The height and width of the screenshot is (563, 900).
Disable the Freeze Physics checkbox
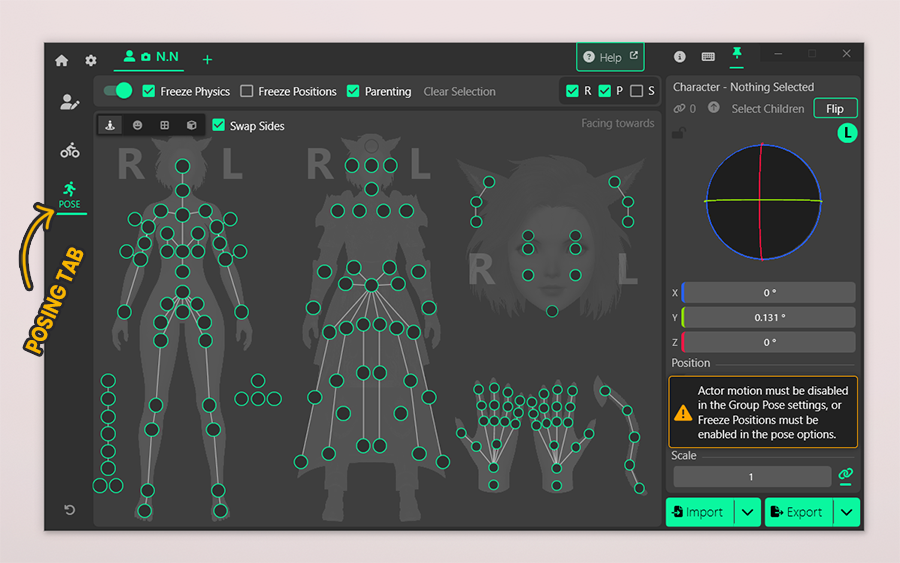(149, 91)
